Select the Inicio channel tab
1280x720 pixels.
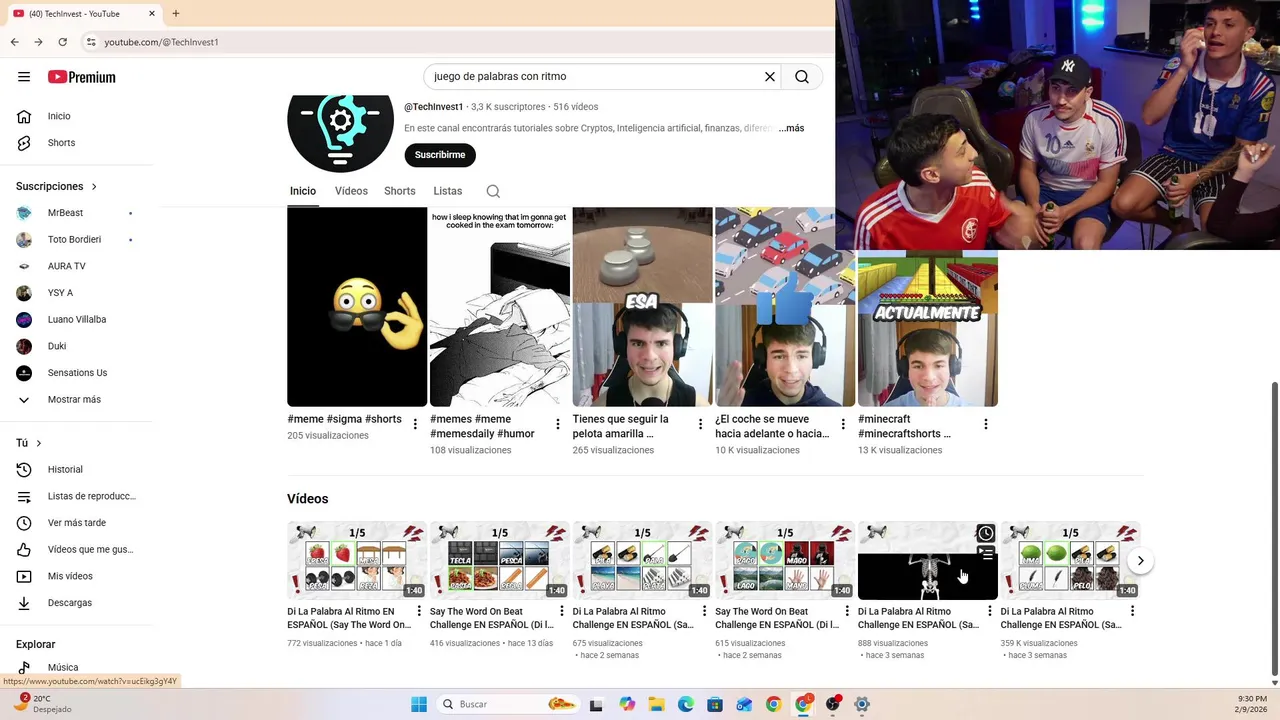coord(303,191)
